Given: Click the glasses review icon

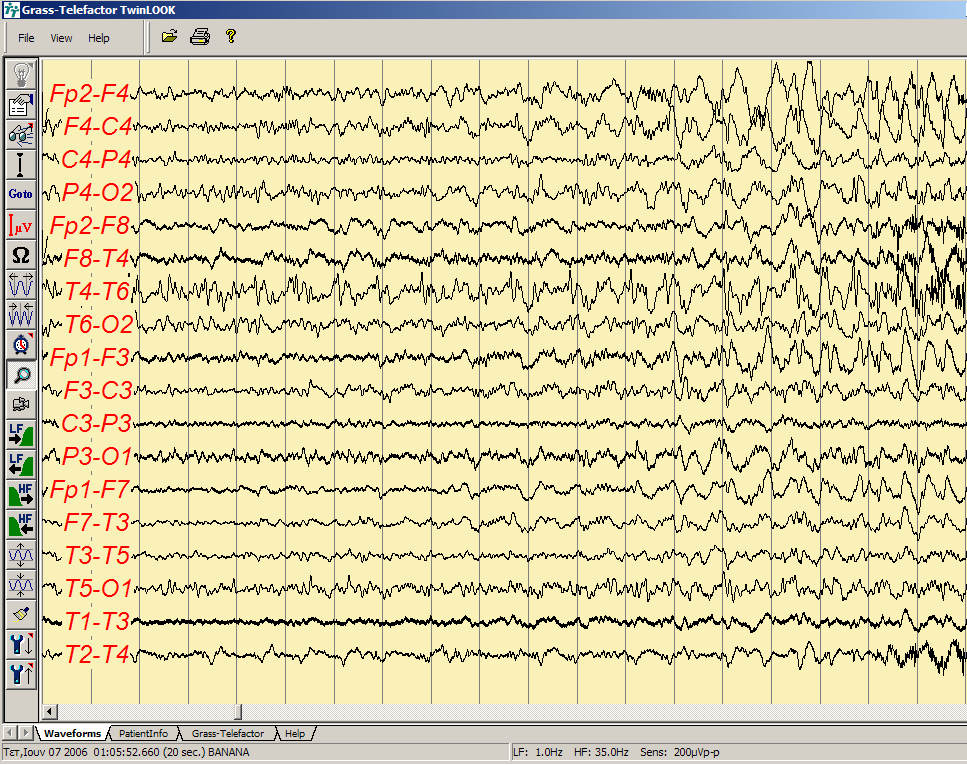Looking at the screenshot, I should point(21,134).
